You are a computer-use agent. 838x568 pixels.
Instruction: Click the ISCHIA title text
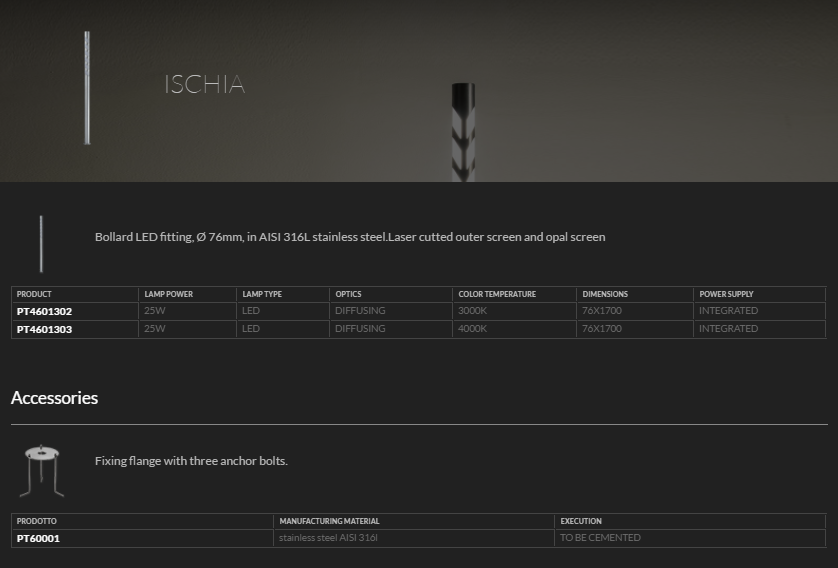pos(204,85)
